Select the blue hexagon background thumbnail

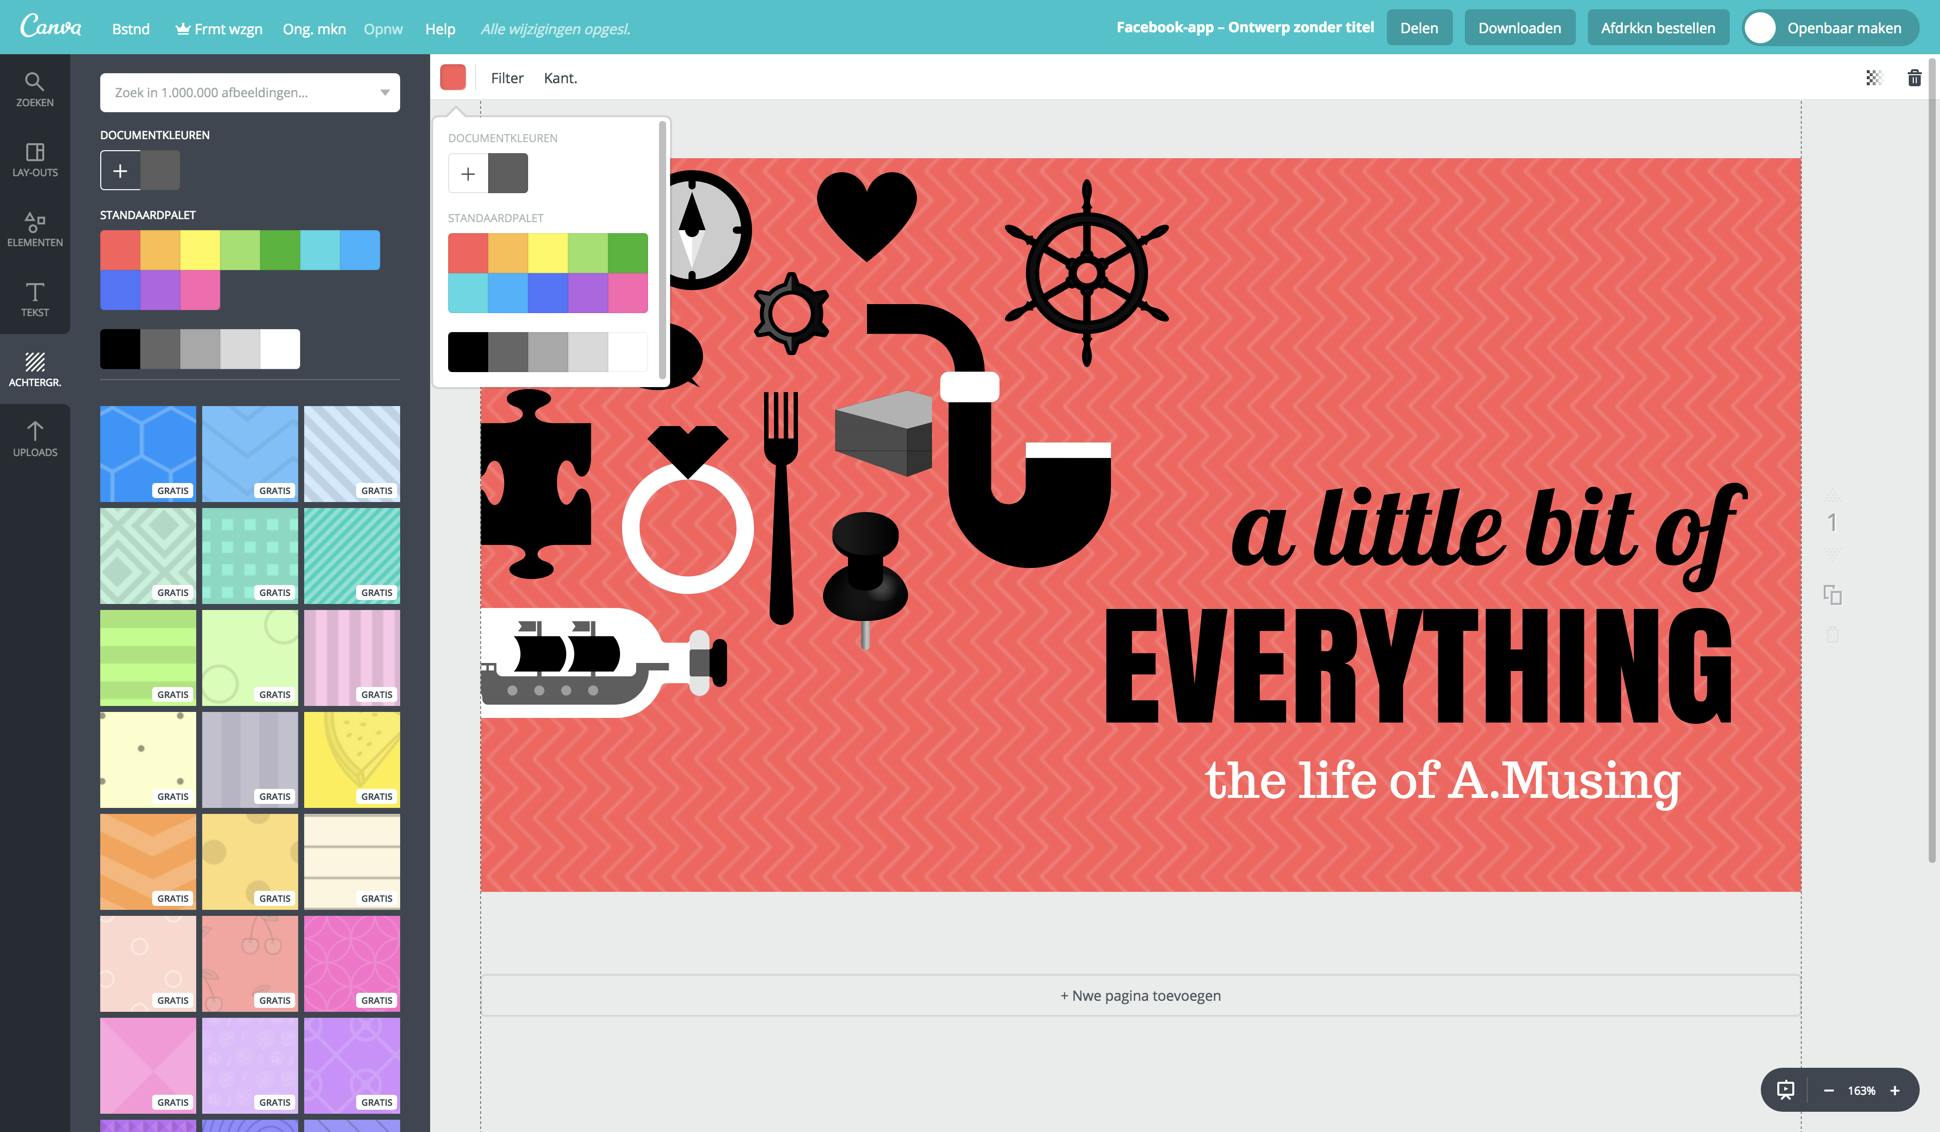coord(148,453)
